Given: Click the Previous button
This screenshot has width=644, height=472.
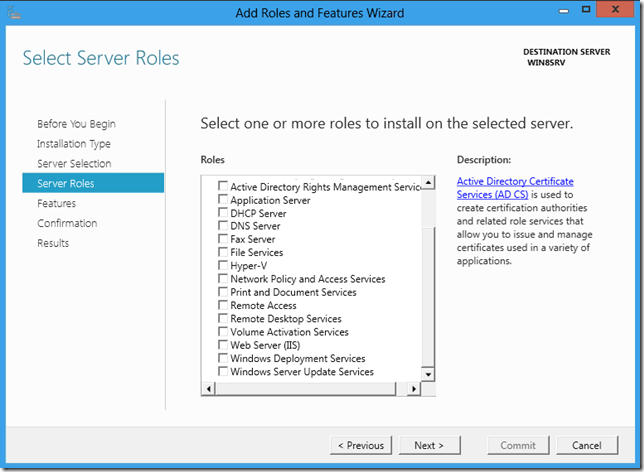Looking at the screenshot, I should (361, 445).
